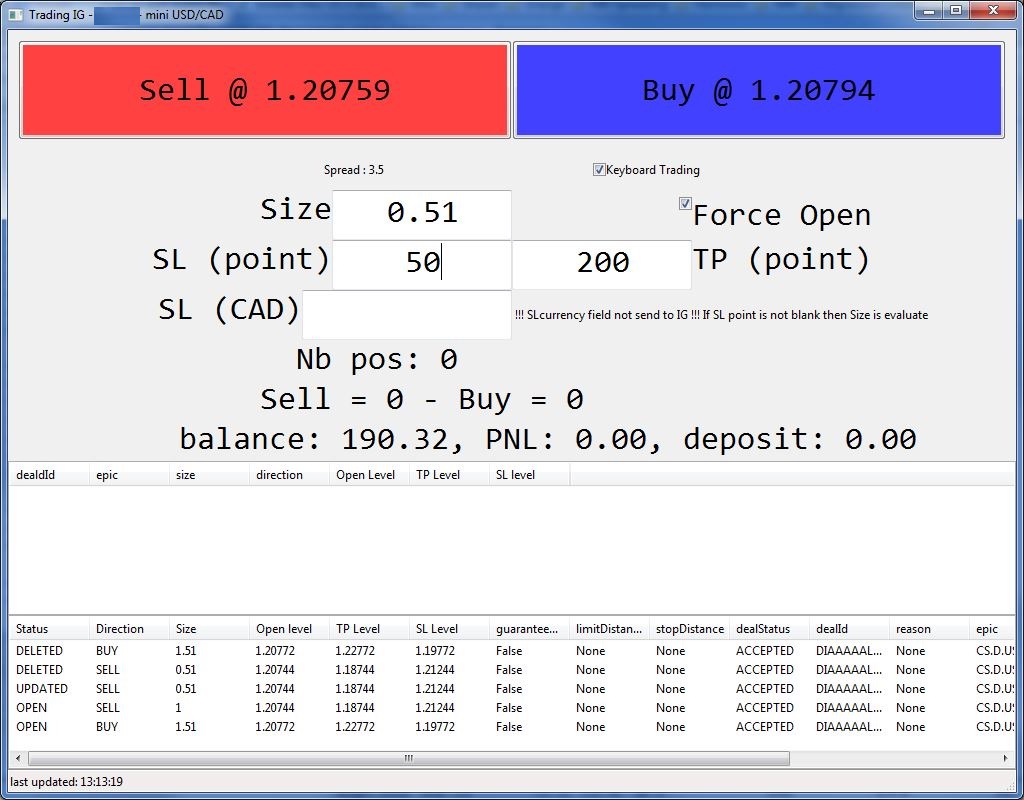Screen dimensions: 1024x800
Task: Click the 1.22772 TP Level cell in first row
Action: (355, 651)
